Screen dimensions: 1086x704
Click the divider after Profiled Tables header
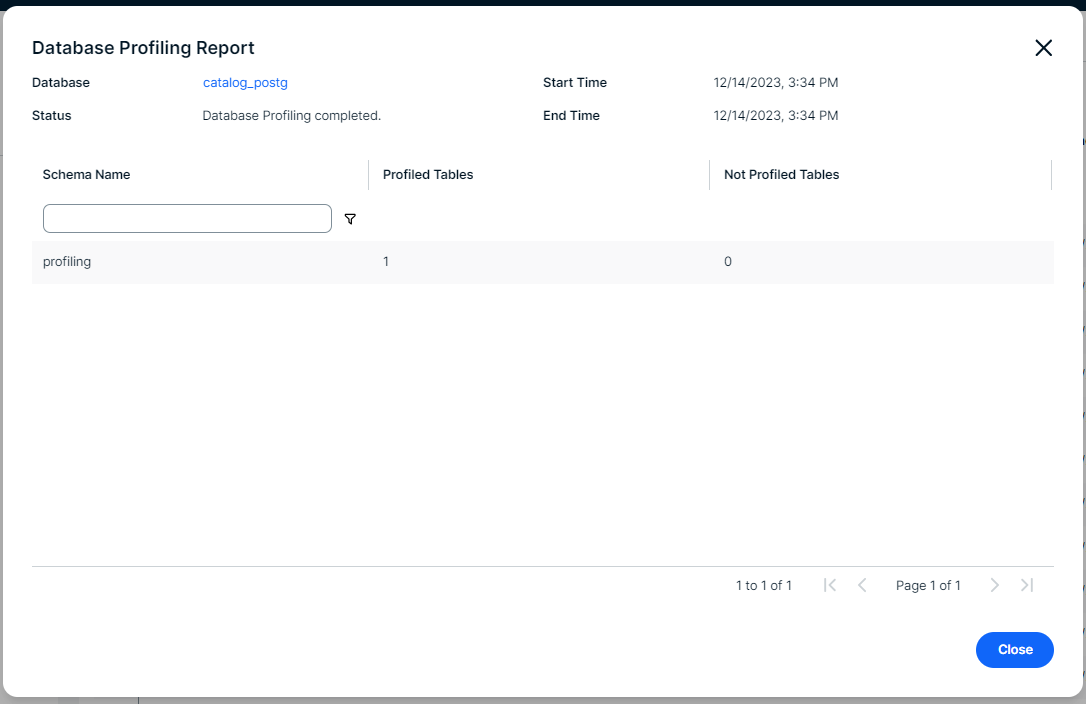(x=709, y=174)
